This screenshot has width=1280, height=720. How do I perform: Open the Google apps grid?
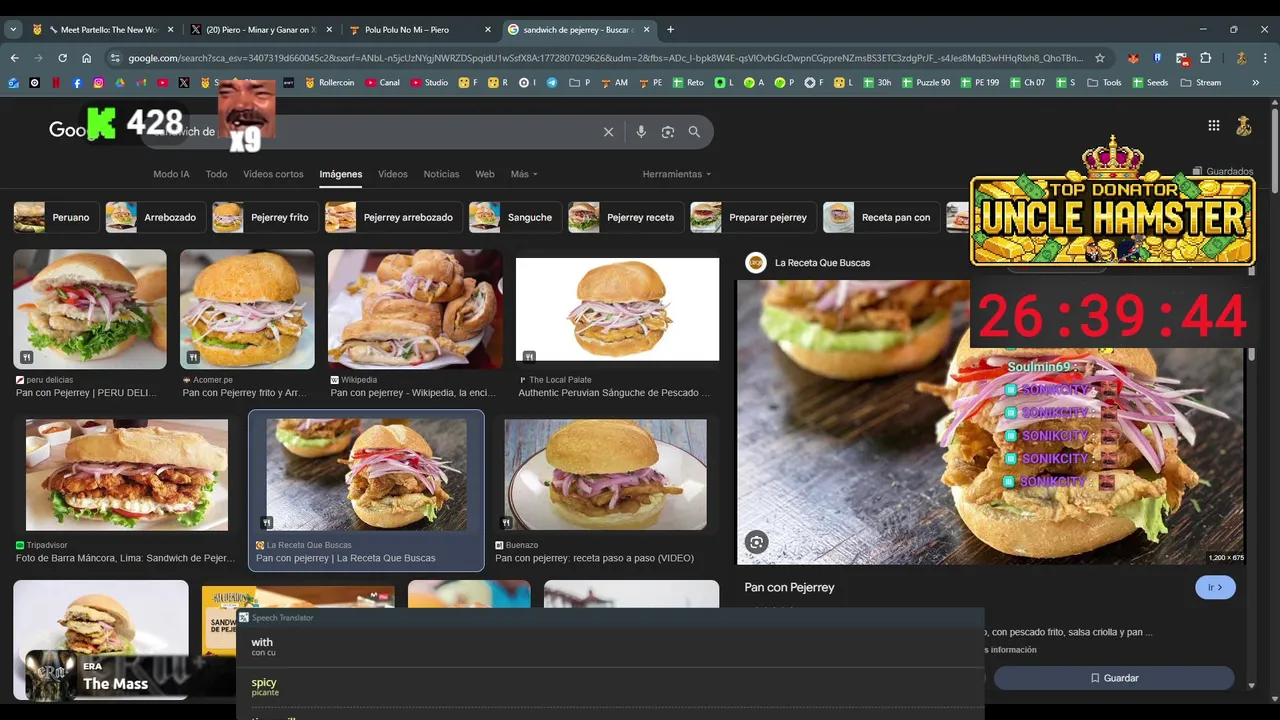(1213, 126)
